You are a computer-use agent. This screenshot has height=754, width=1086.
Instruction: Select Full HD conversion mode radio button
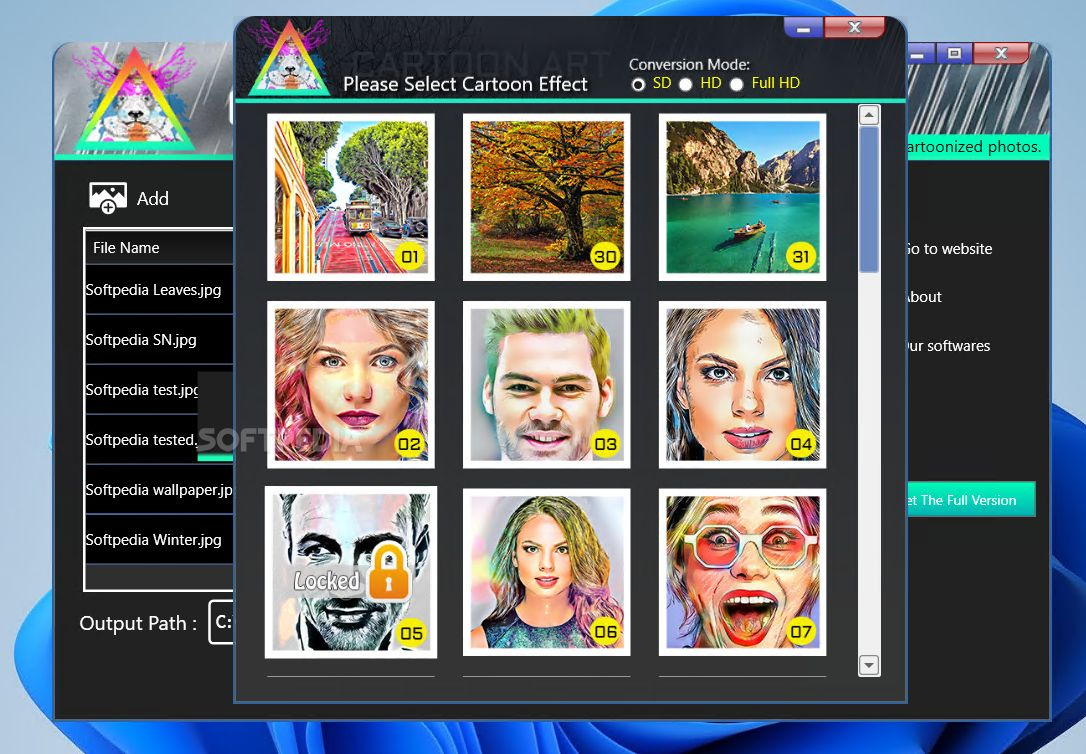737,84
